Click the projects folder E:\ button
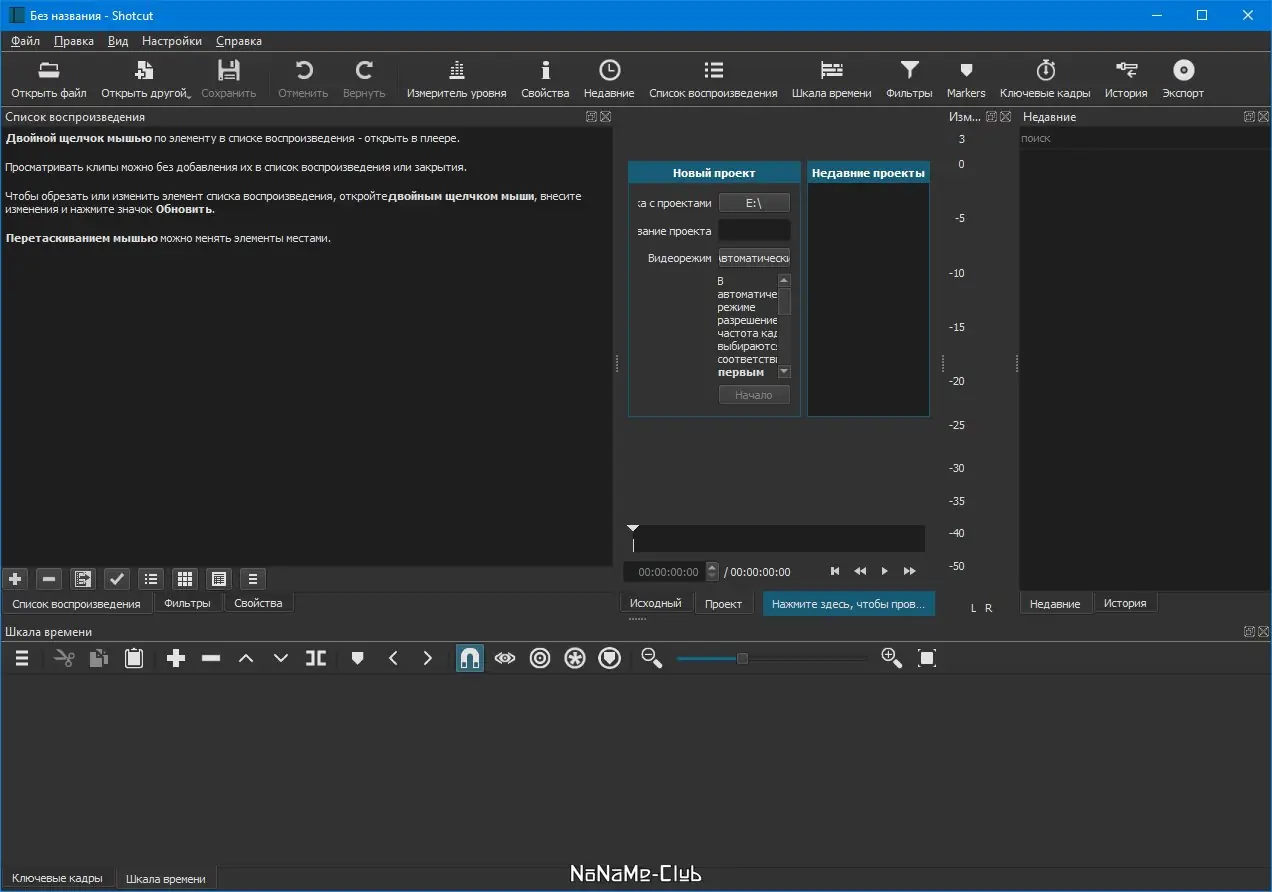Screen dimensions: 1272x892 coord(754,203)
